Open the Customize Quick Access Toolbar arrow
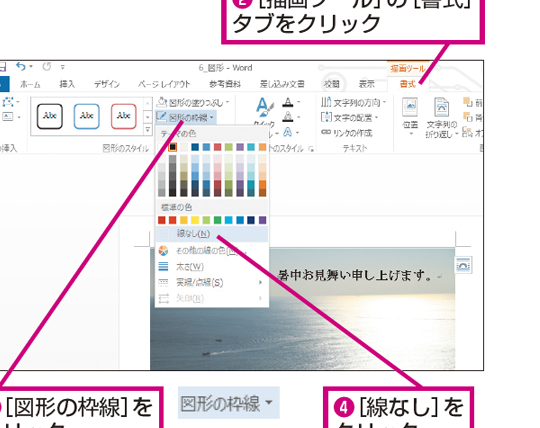 pyautogui.click(x=62, y=67)
